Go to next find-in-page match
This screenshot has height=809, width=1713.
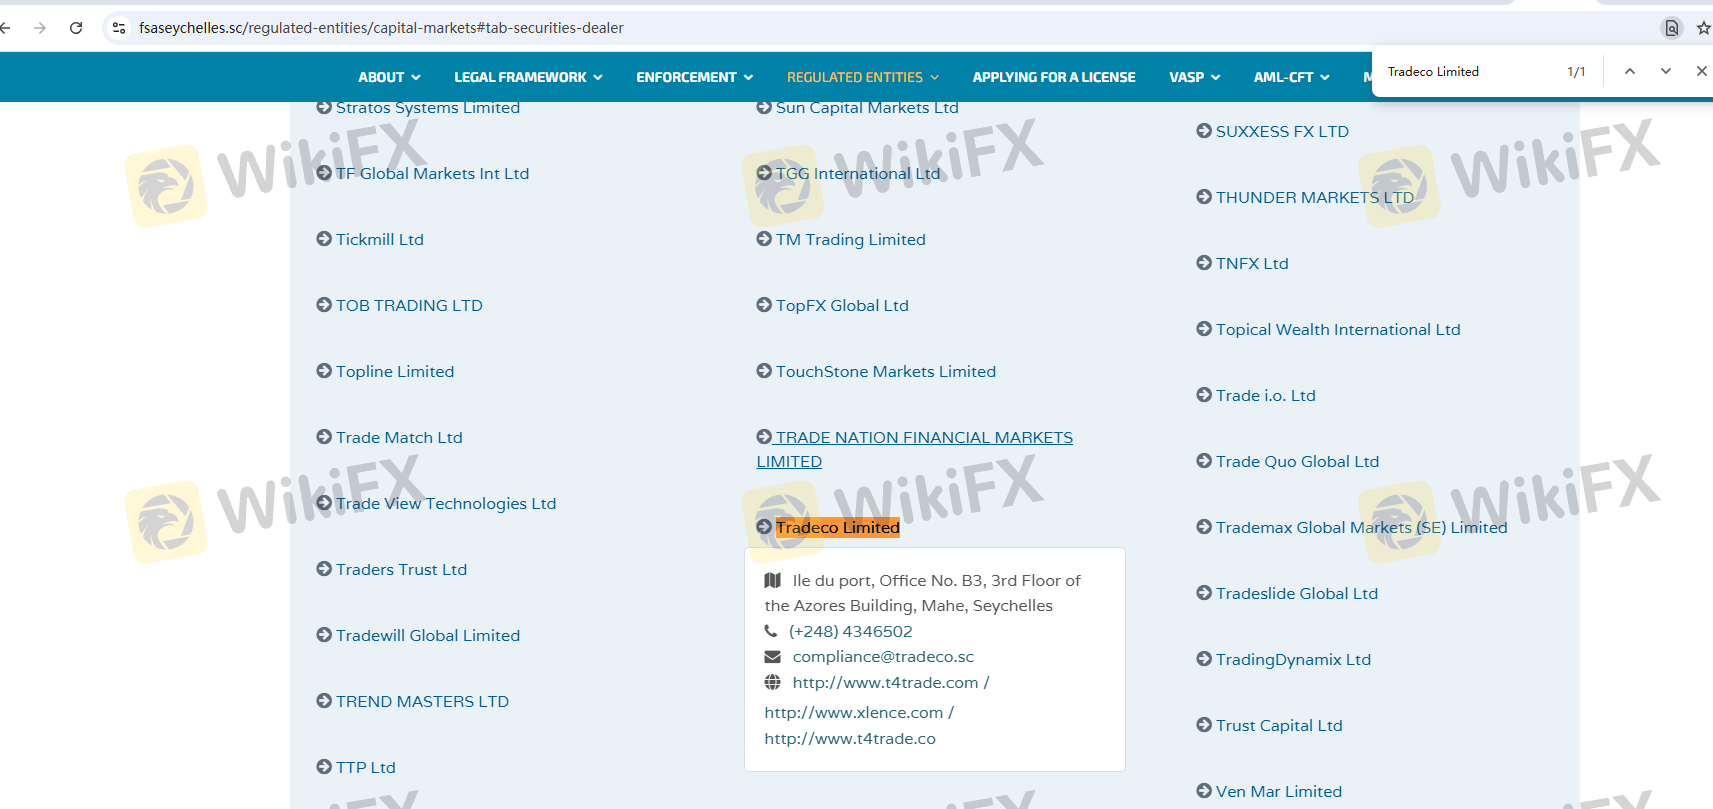(1666, 71)
